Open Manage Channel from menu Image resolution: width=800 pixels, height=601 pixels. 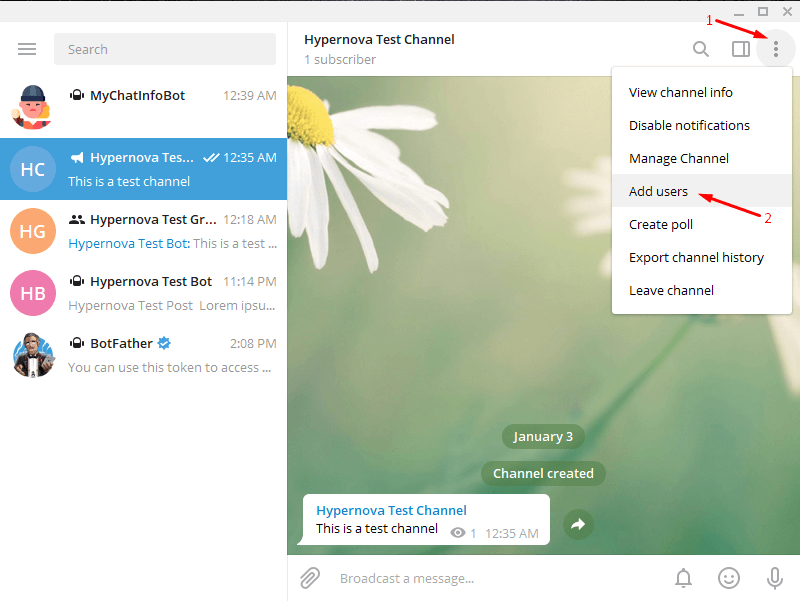679,158
